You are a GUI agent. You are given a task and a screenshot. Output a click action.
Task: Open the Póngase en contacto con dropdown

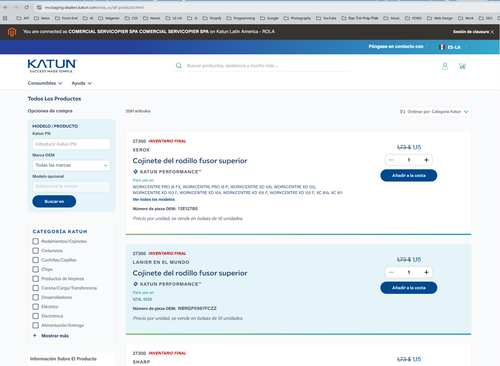pyautogui.click(x=398, y=46)
